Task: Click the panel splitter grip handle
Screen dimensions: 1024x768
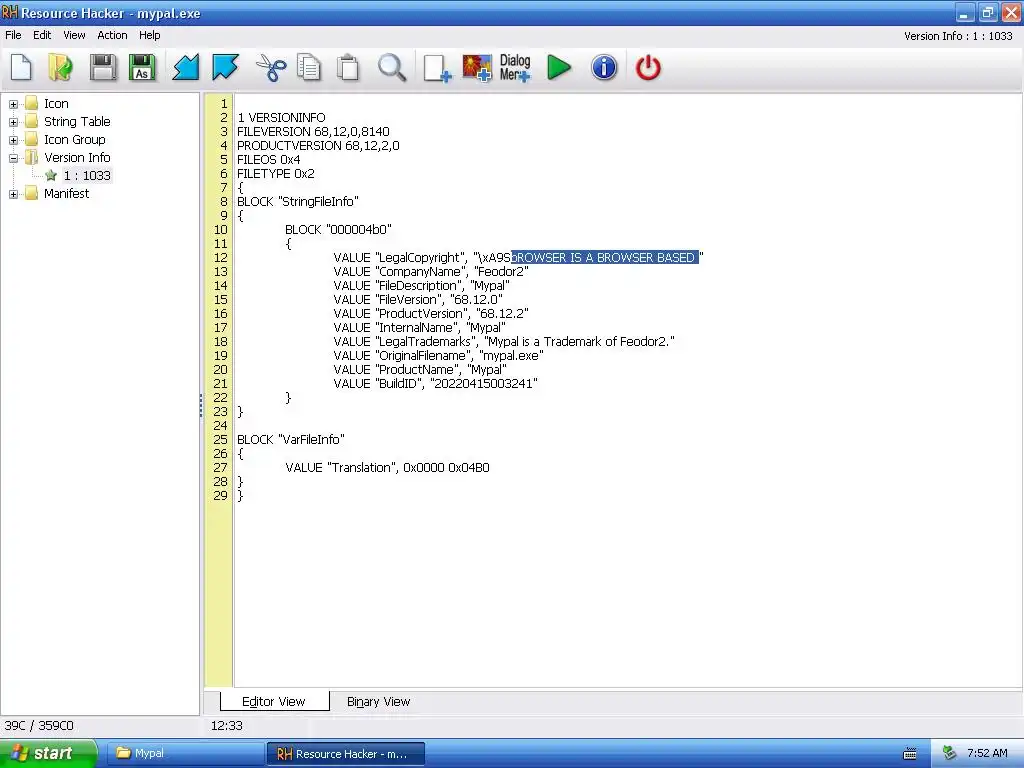Action: tap(201, 405)
